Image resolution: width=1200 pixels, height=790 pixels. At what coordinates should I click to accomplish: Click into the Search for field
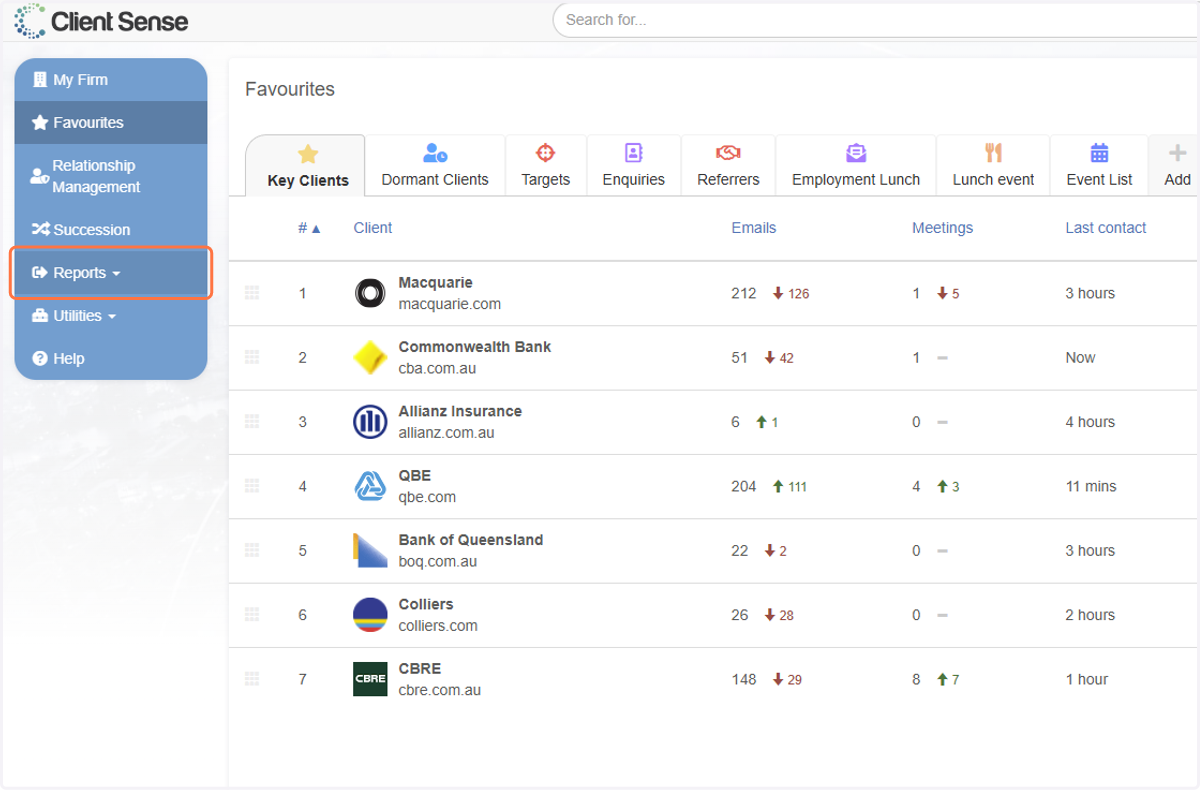coord(876,20)
